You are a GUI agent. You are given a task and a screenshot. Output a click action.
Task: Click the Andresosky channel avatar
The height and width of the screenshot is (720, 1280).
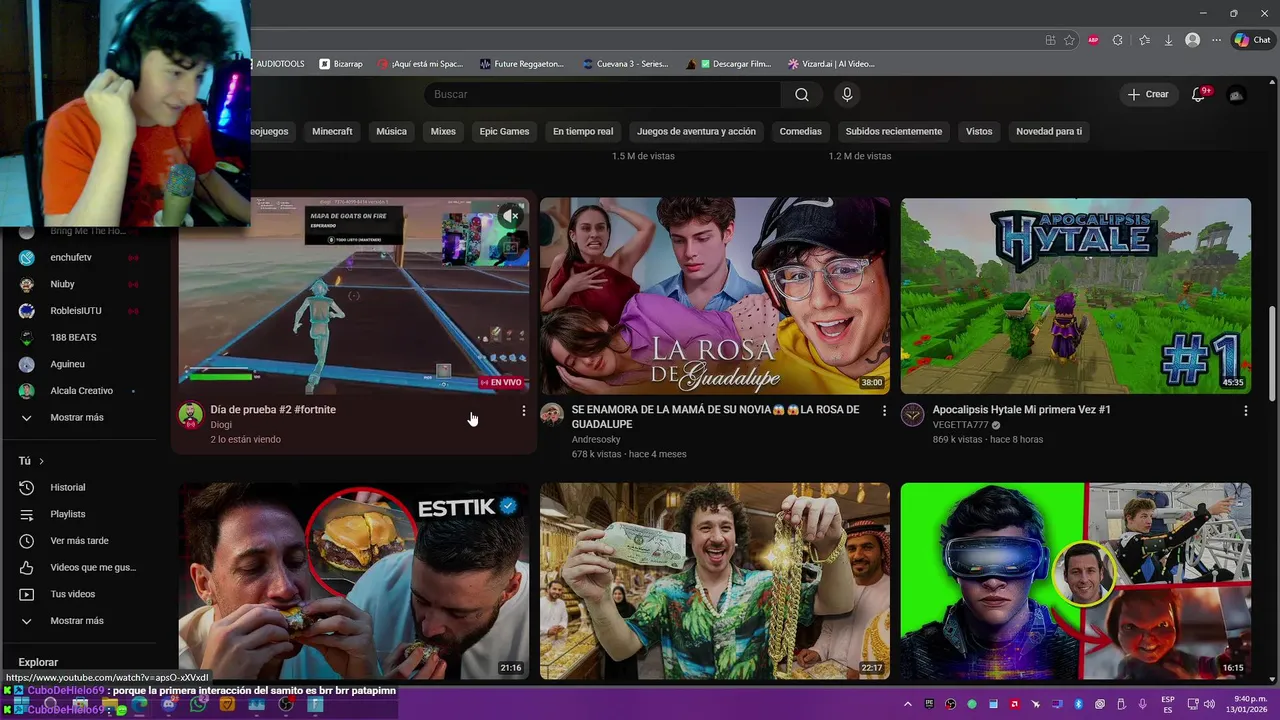click(x=552, y=415)
